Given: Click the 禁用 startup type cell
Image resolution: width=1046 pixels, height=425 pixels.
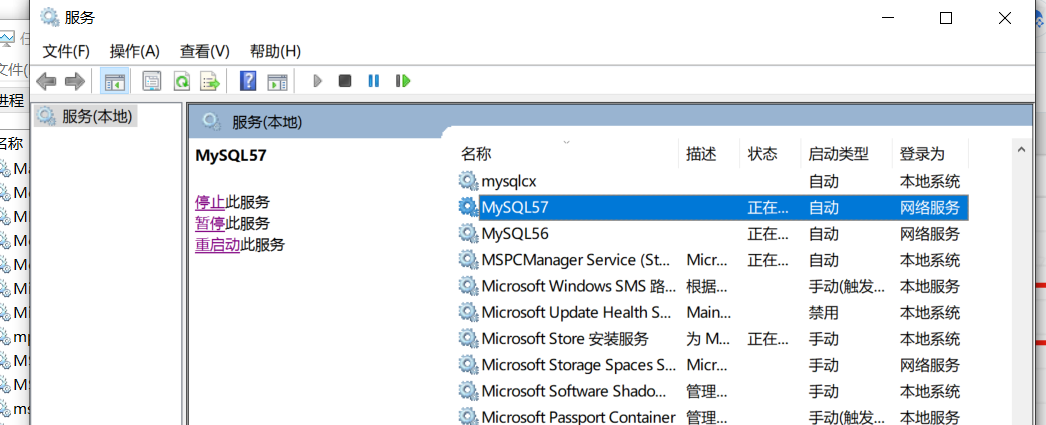Looking at the screenshot, I should (823, 312).
